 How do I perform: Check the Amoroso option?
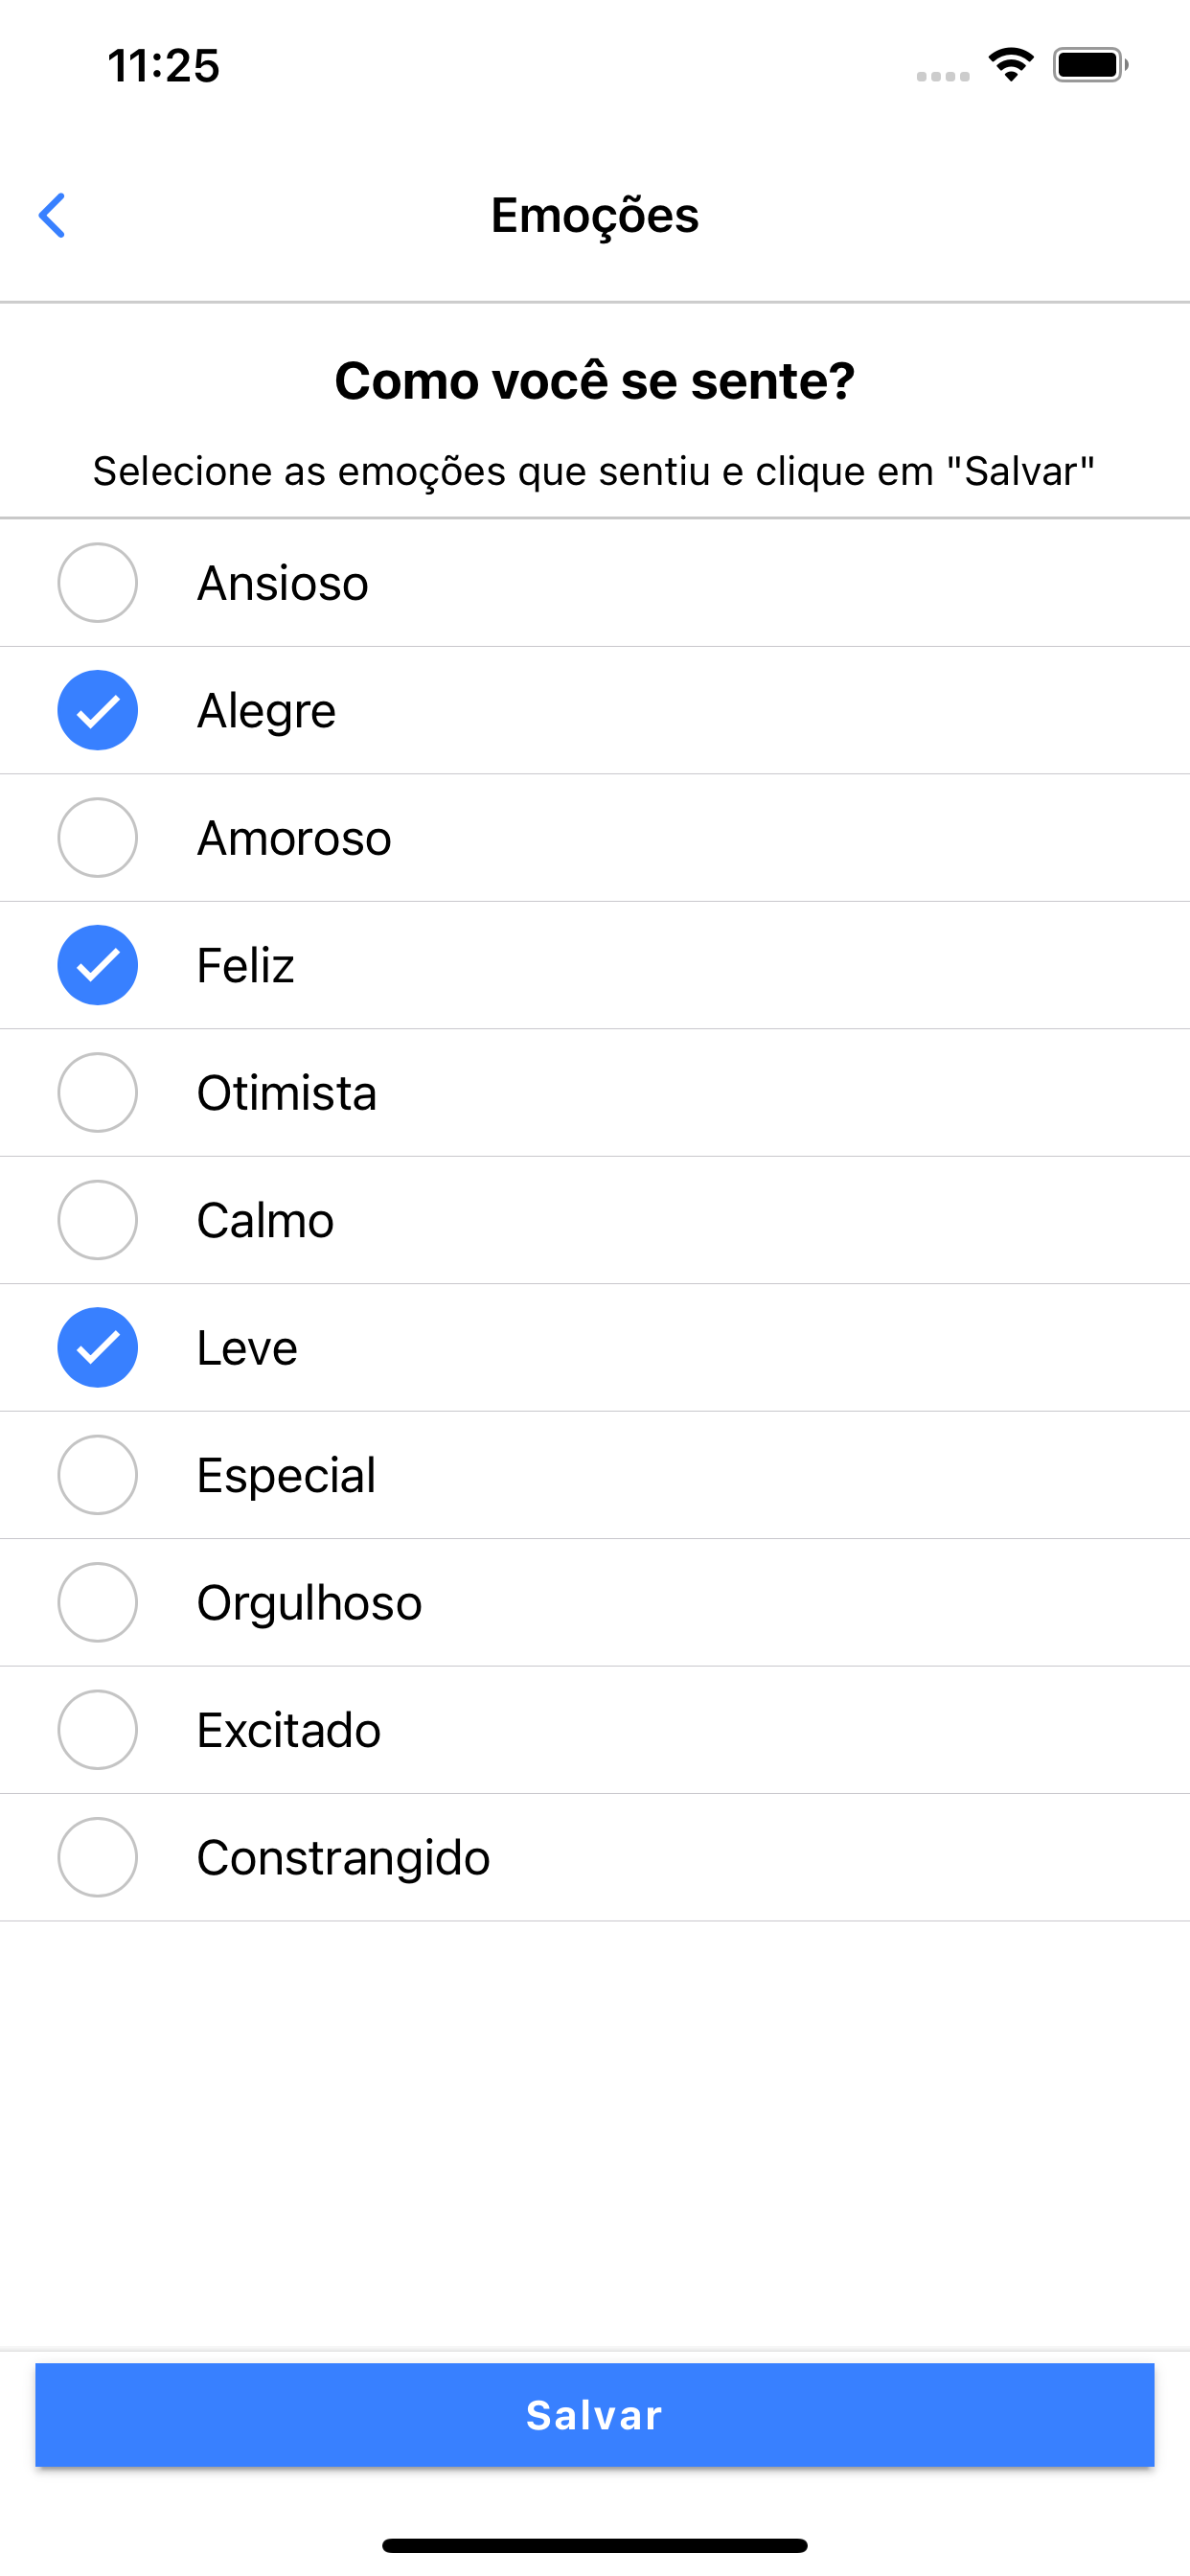coord(97,838)
